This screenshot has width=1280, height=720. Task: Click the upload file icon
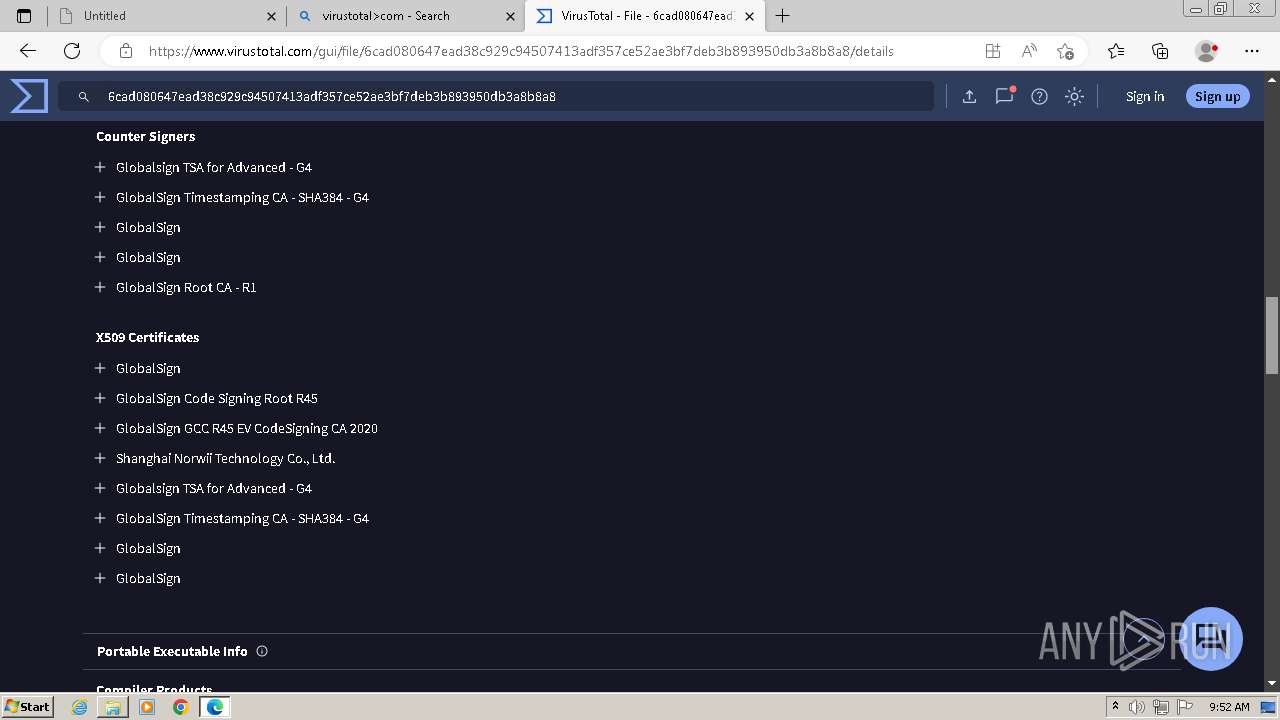click(x=969, y=96)
